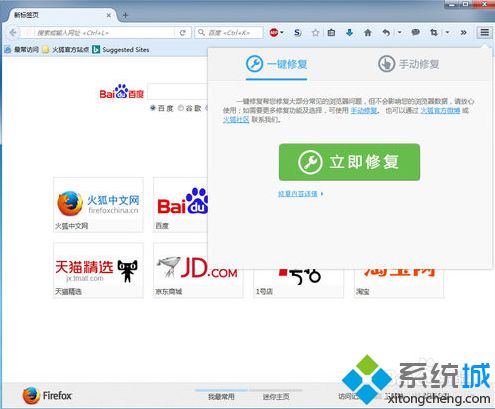Screen dimensions: 495x409
Task: Open Suggested Sites bookmark
Action: pos(121,50)
